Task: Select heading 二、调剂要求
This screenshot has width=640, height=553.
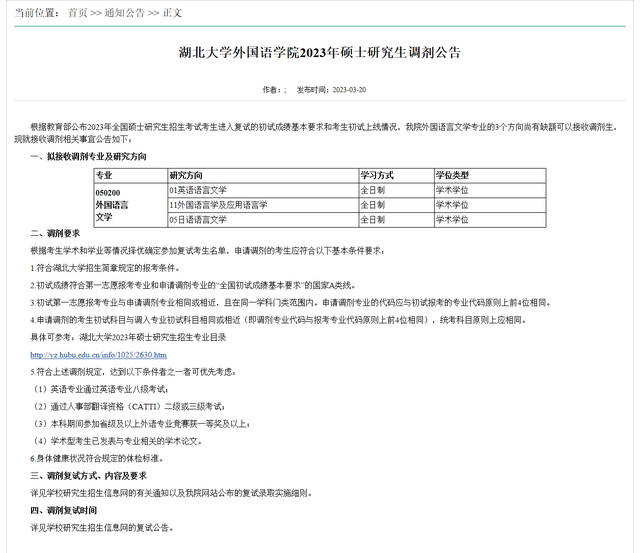Action: [55, 233]
